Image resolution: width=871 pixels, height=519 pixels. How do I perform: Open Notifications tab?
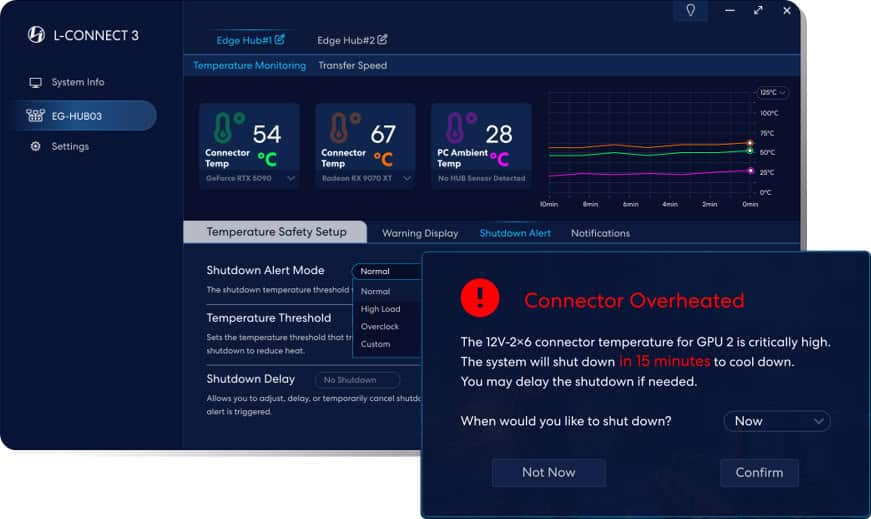coord(600,233)
